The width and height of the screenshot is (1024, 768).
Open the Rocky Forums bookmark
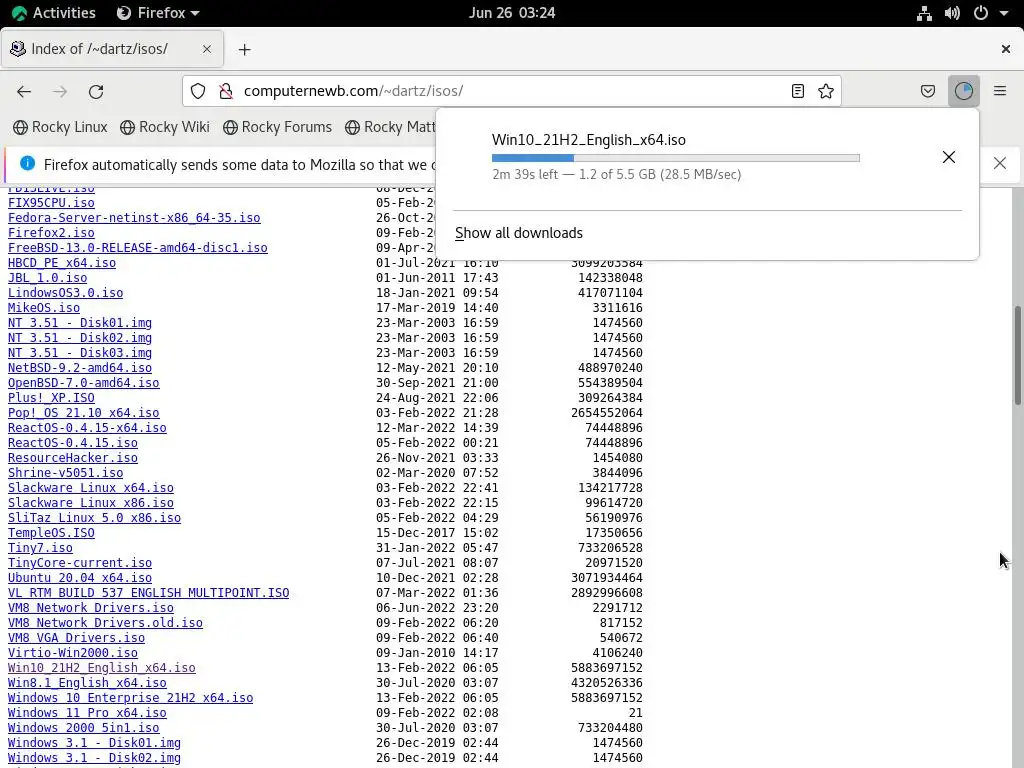(x=278, y=127)
